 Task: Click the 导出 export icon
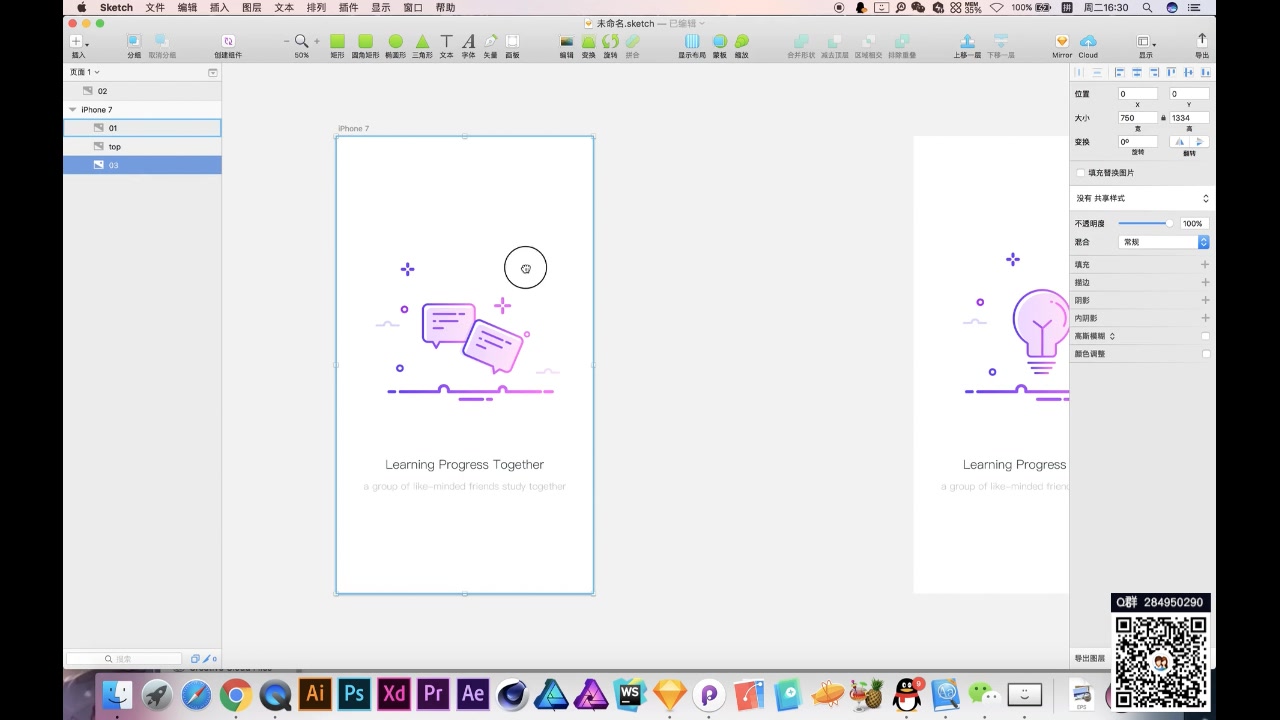(1202, 42)
